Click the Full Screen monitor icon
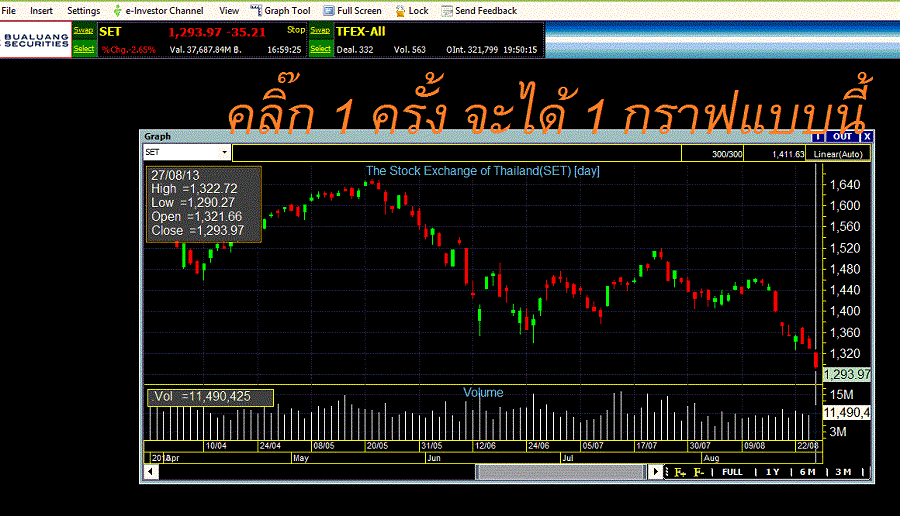 [x=329, y=10]
